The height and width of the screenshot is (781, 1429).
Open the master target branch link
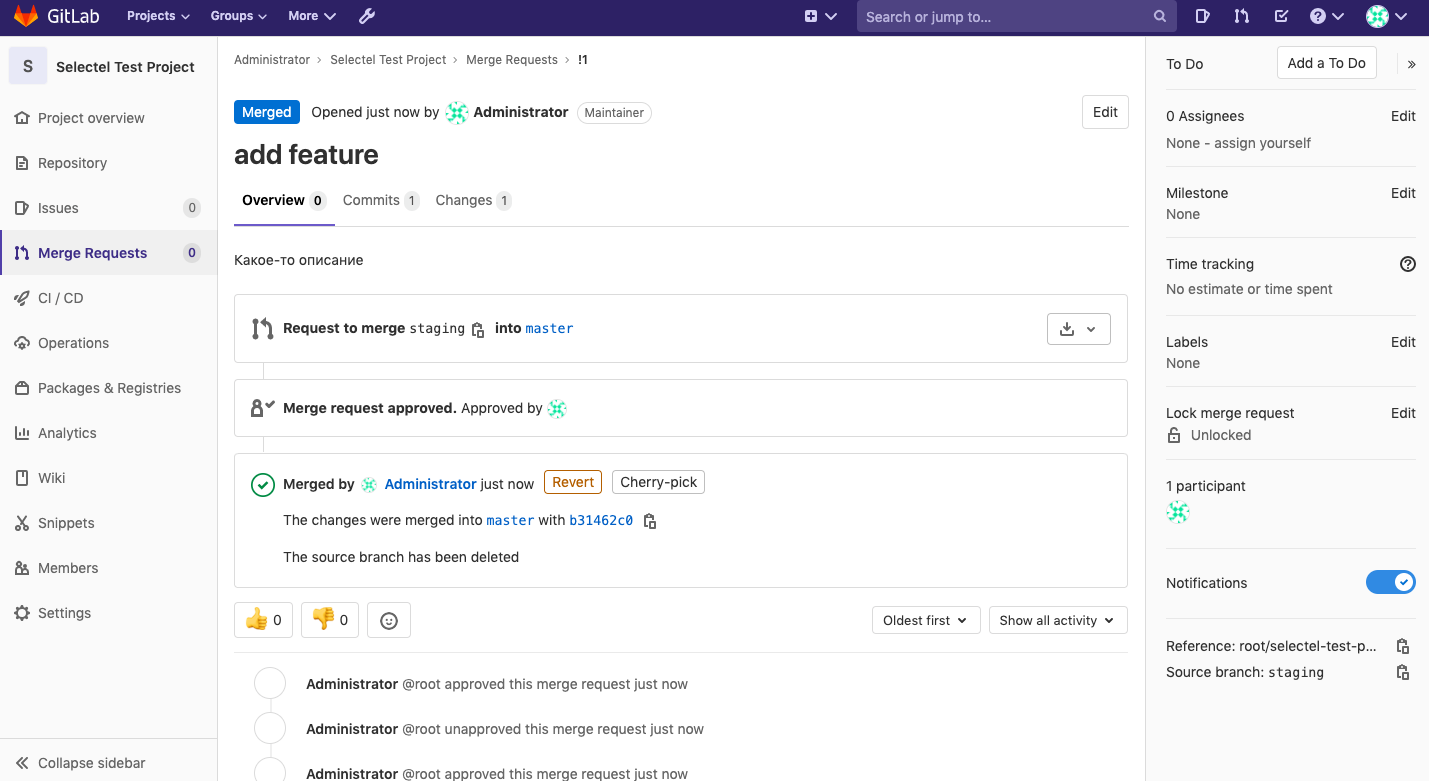tap(549, 328)
